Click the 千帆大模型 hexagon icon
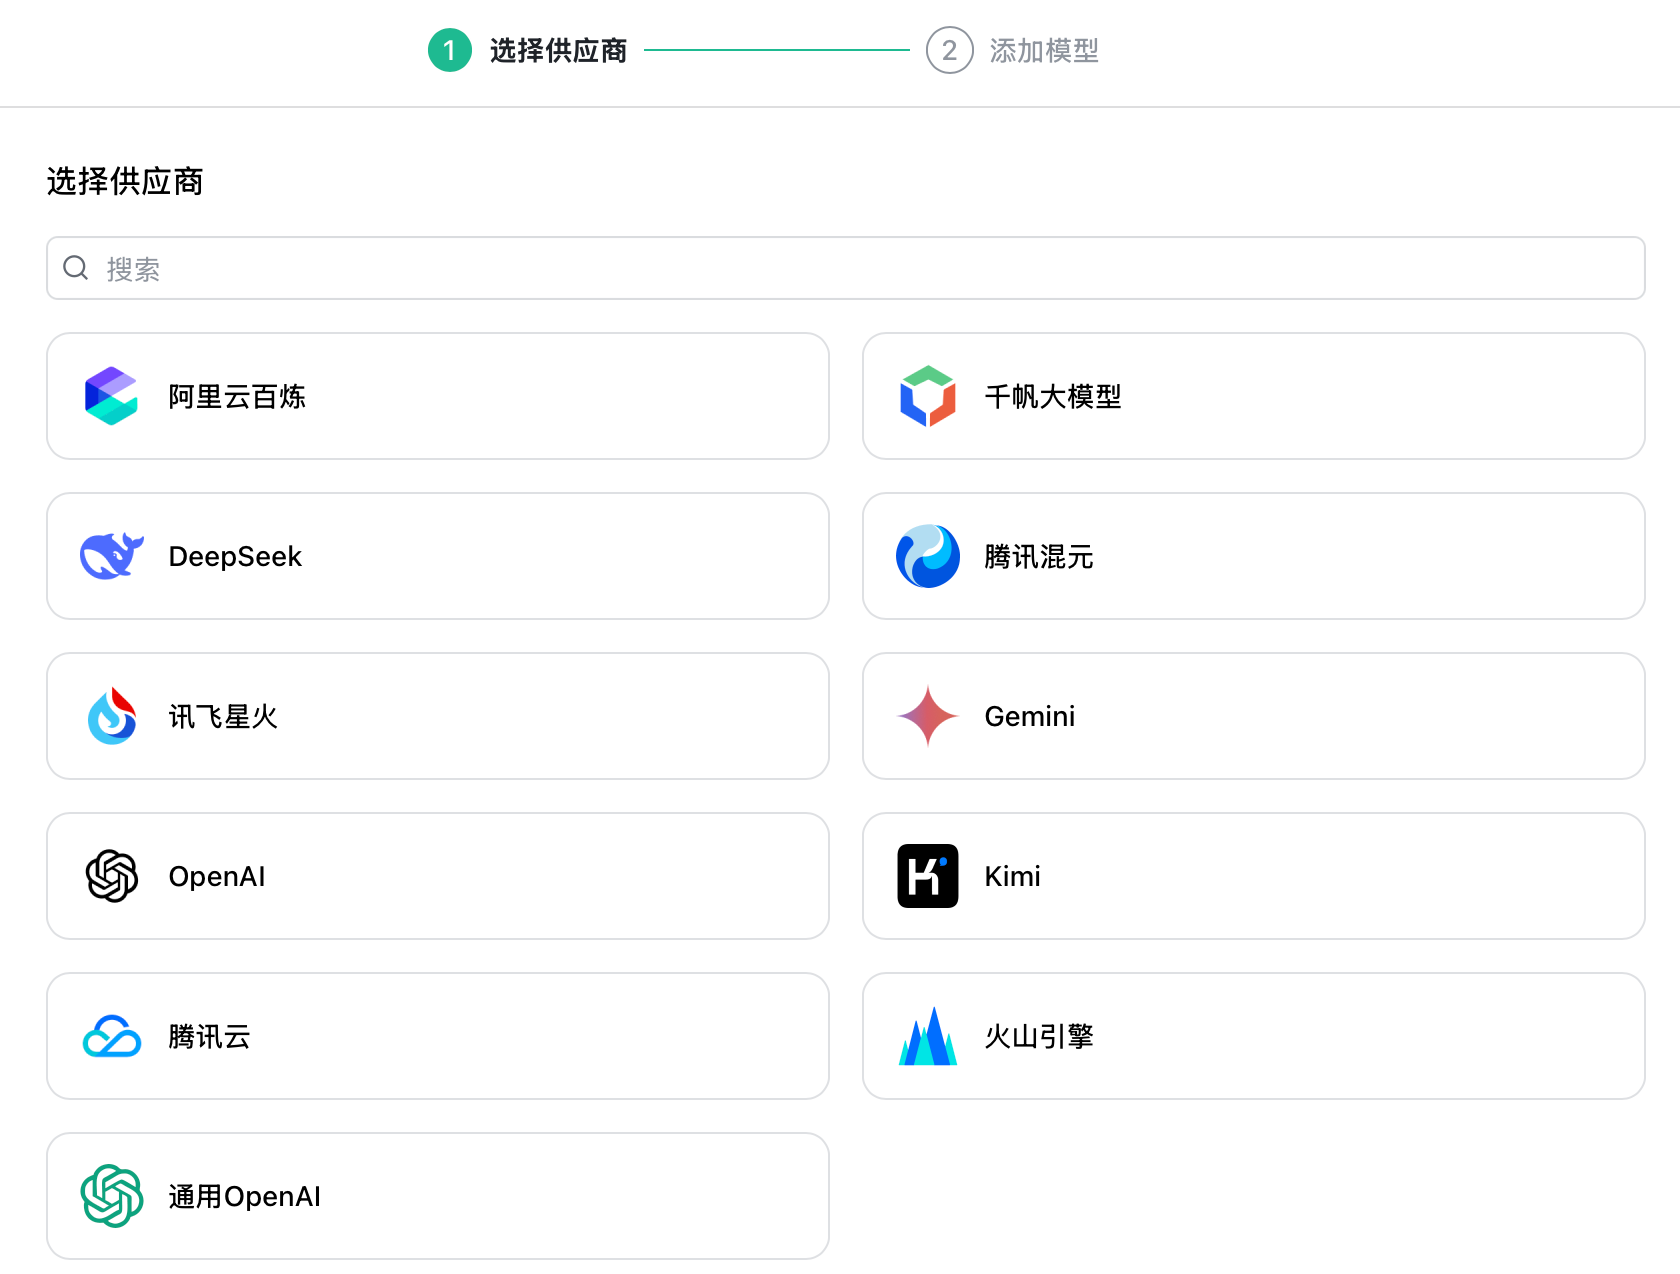 pos(927,396)
